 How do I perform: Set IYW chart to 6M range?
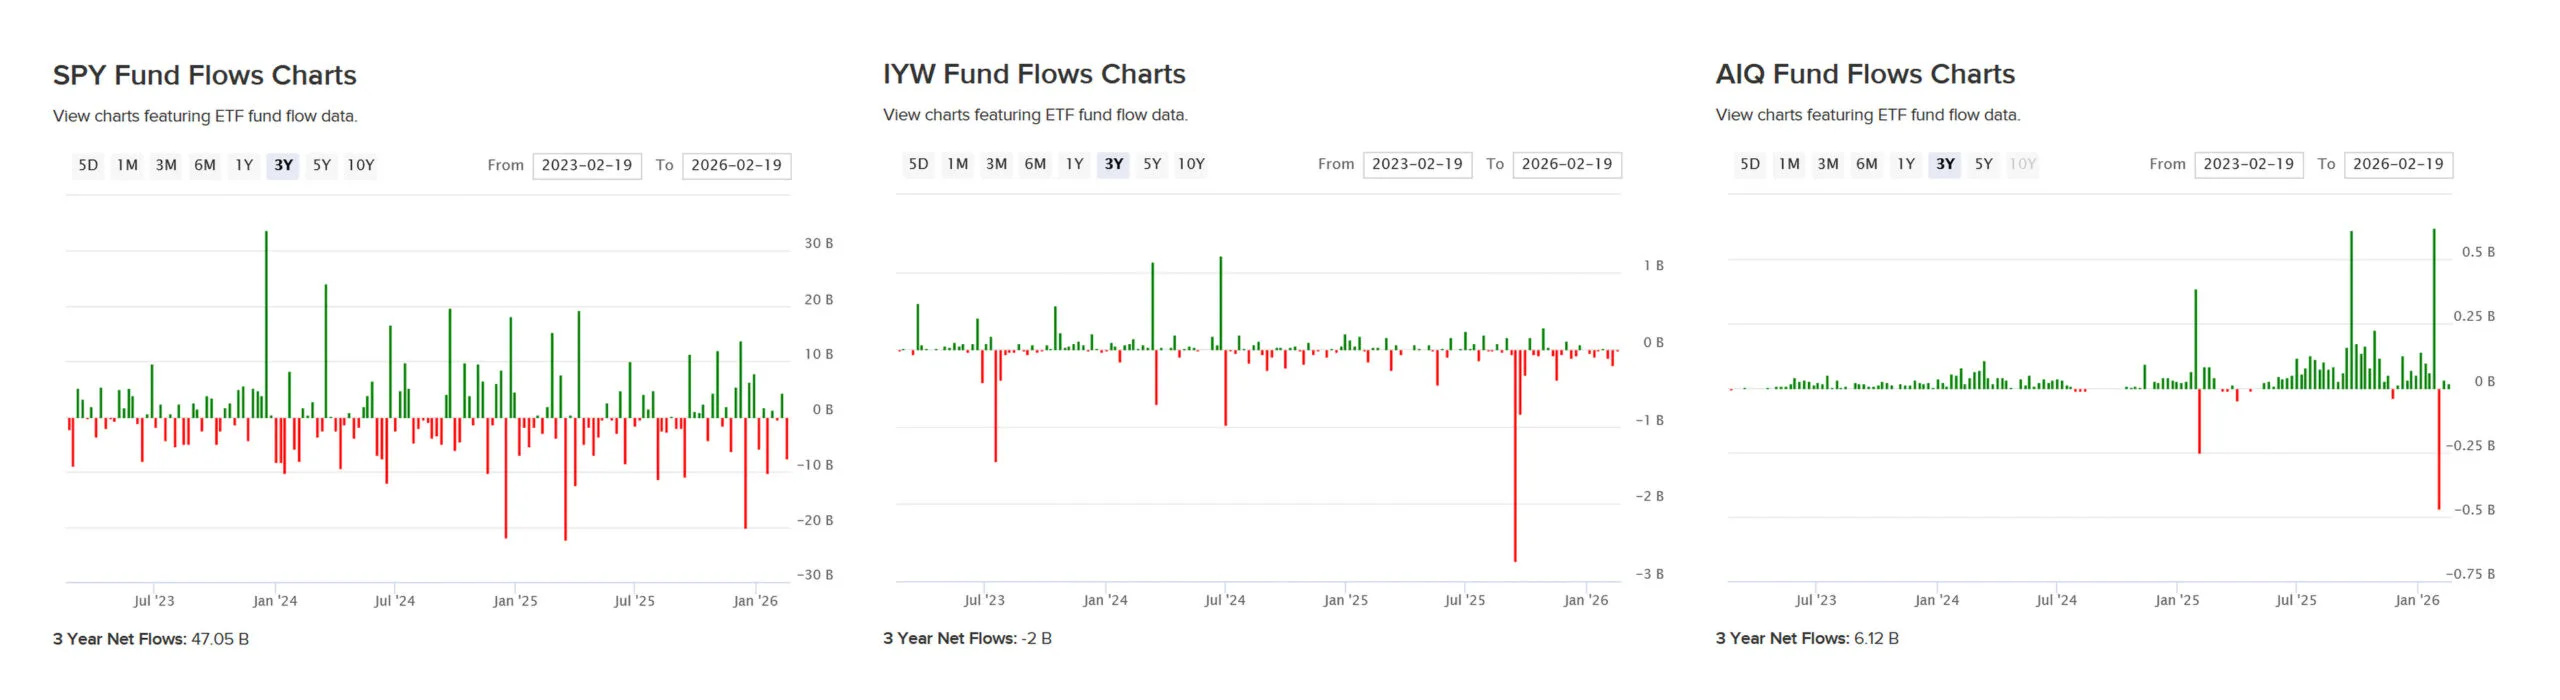pos(1035,164)
